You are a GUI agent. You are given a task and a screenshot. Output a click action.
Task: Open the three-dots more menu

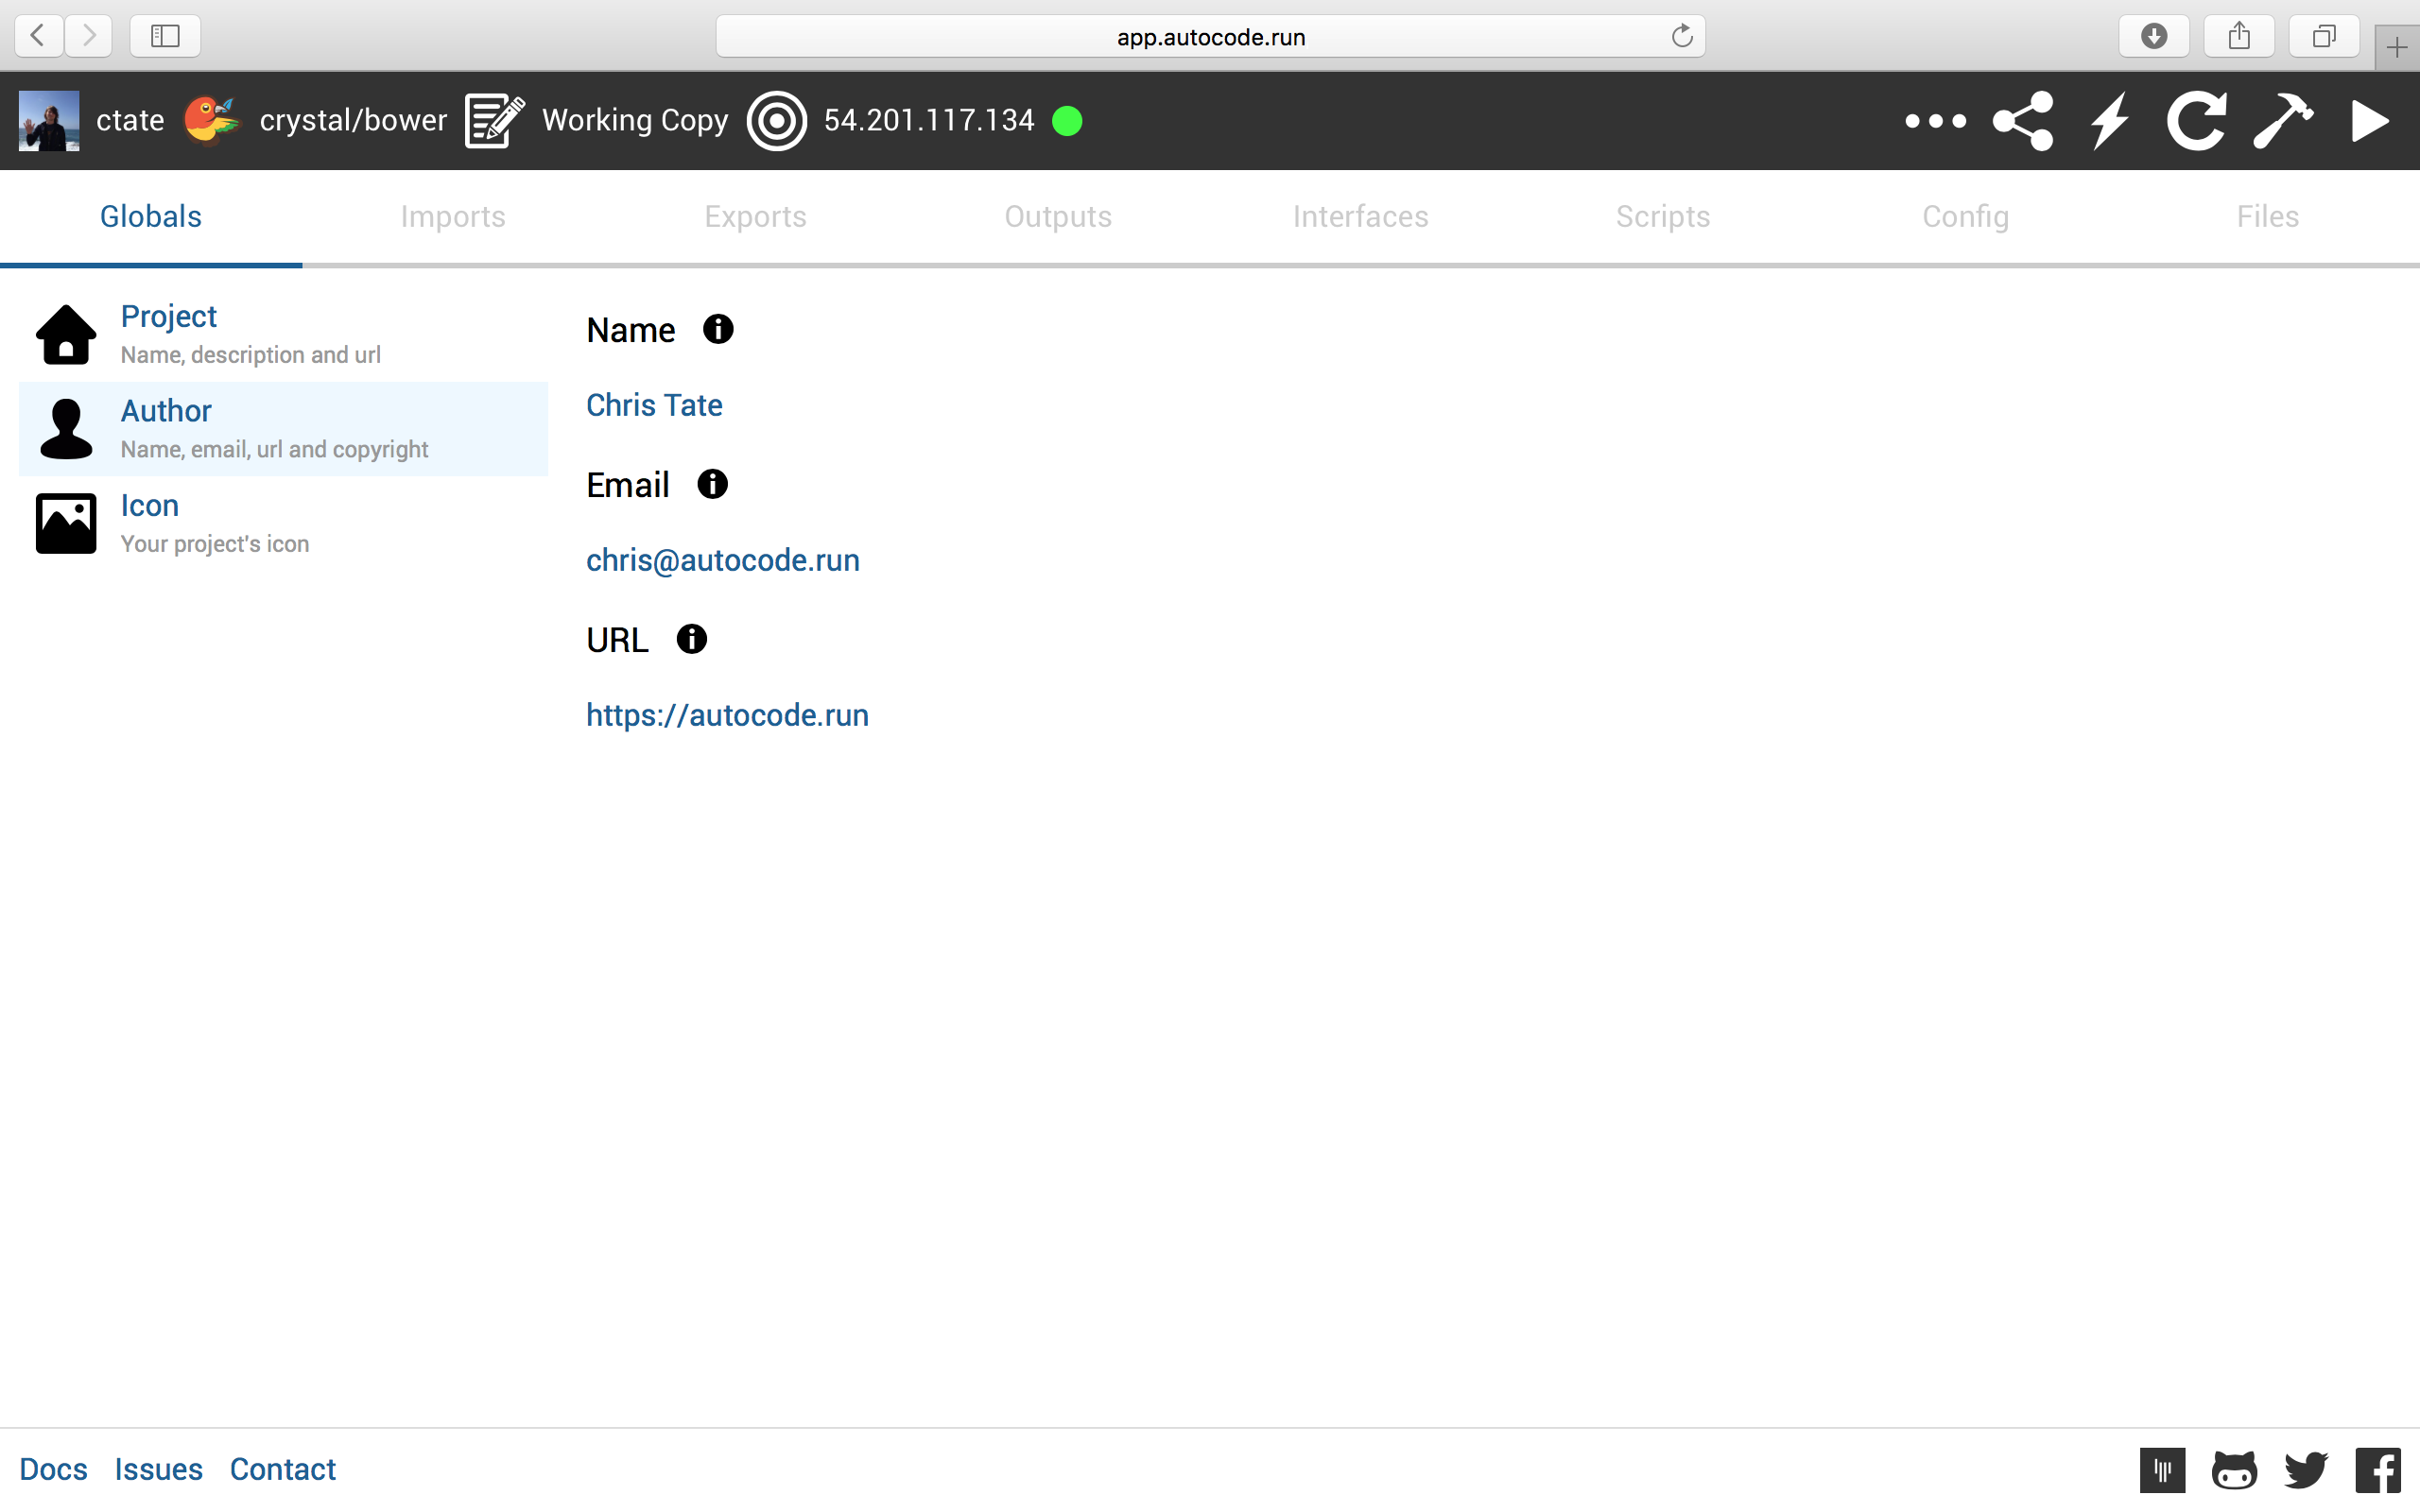(1935, 121)
